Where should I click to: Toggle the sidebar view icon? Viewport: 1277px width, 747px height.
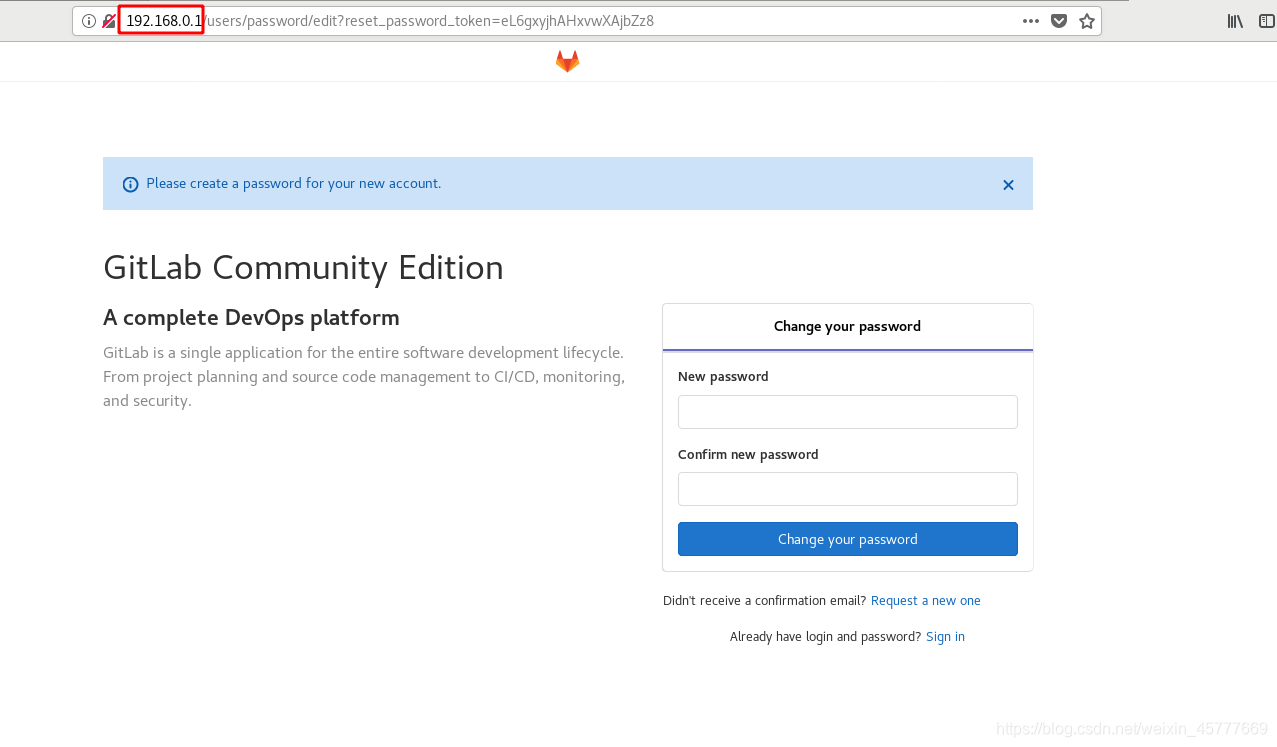tap(1267, 21)
